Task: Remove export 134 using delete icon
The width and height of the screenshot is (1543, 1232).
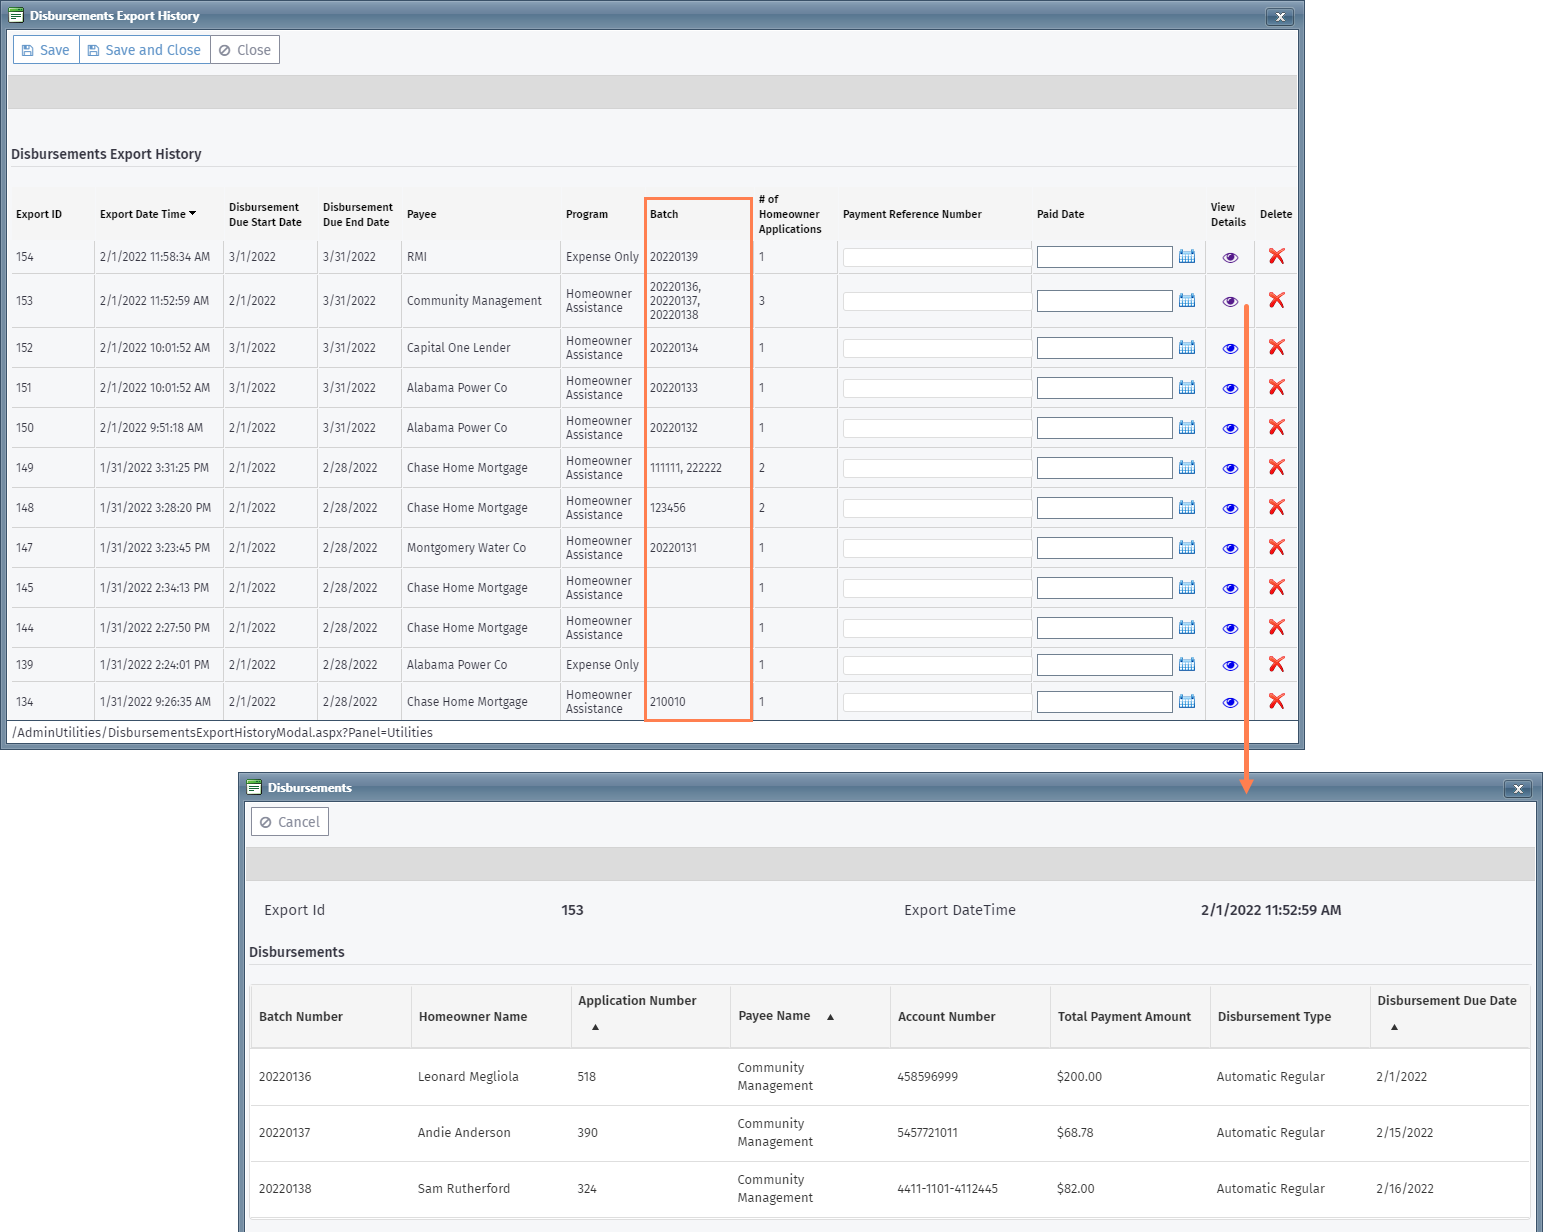Action: point(1276,701)
